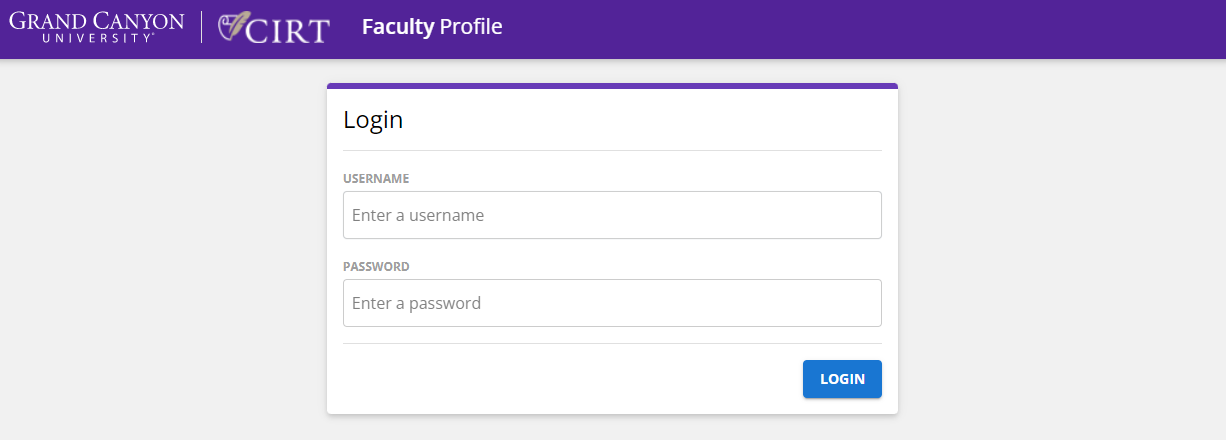Click the Login card heading
Screen dimensions: 1226x440
373,120
